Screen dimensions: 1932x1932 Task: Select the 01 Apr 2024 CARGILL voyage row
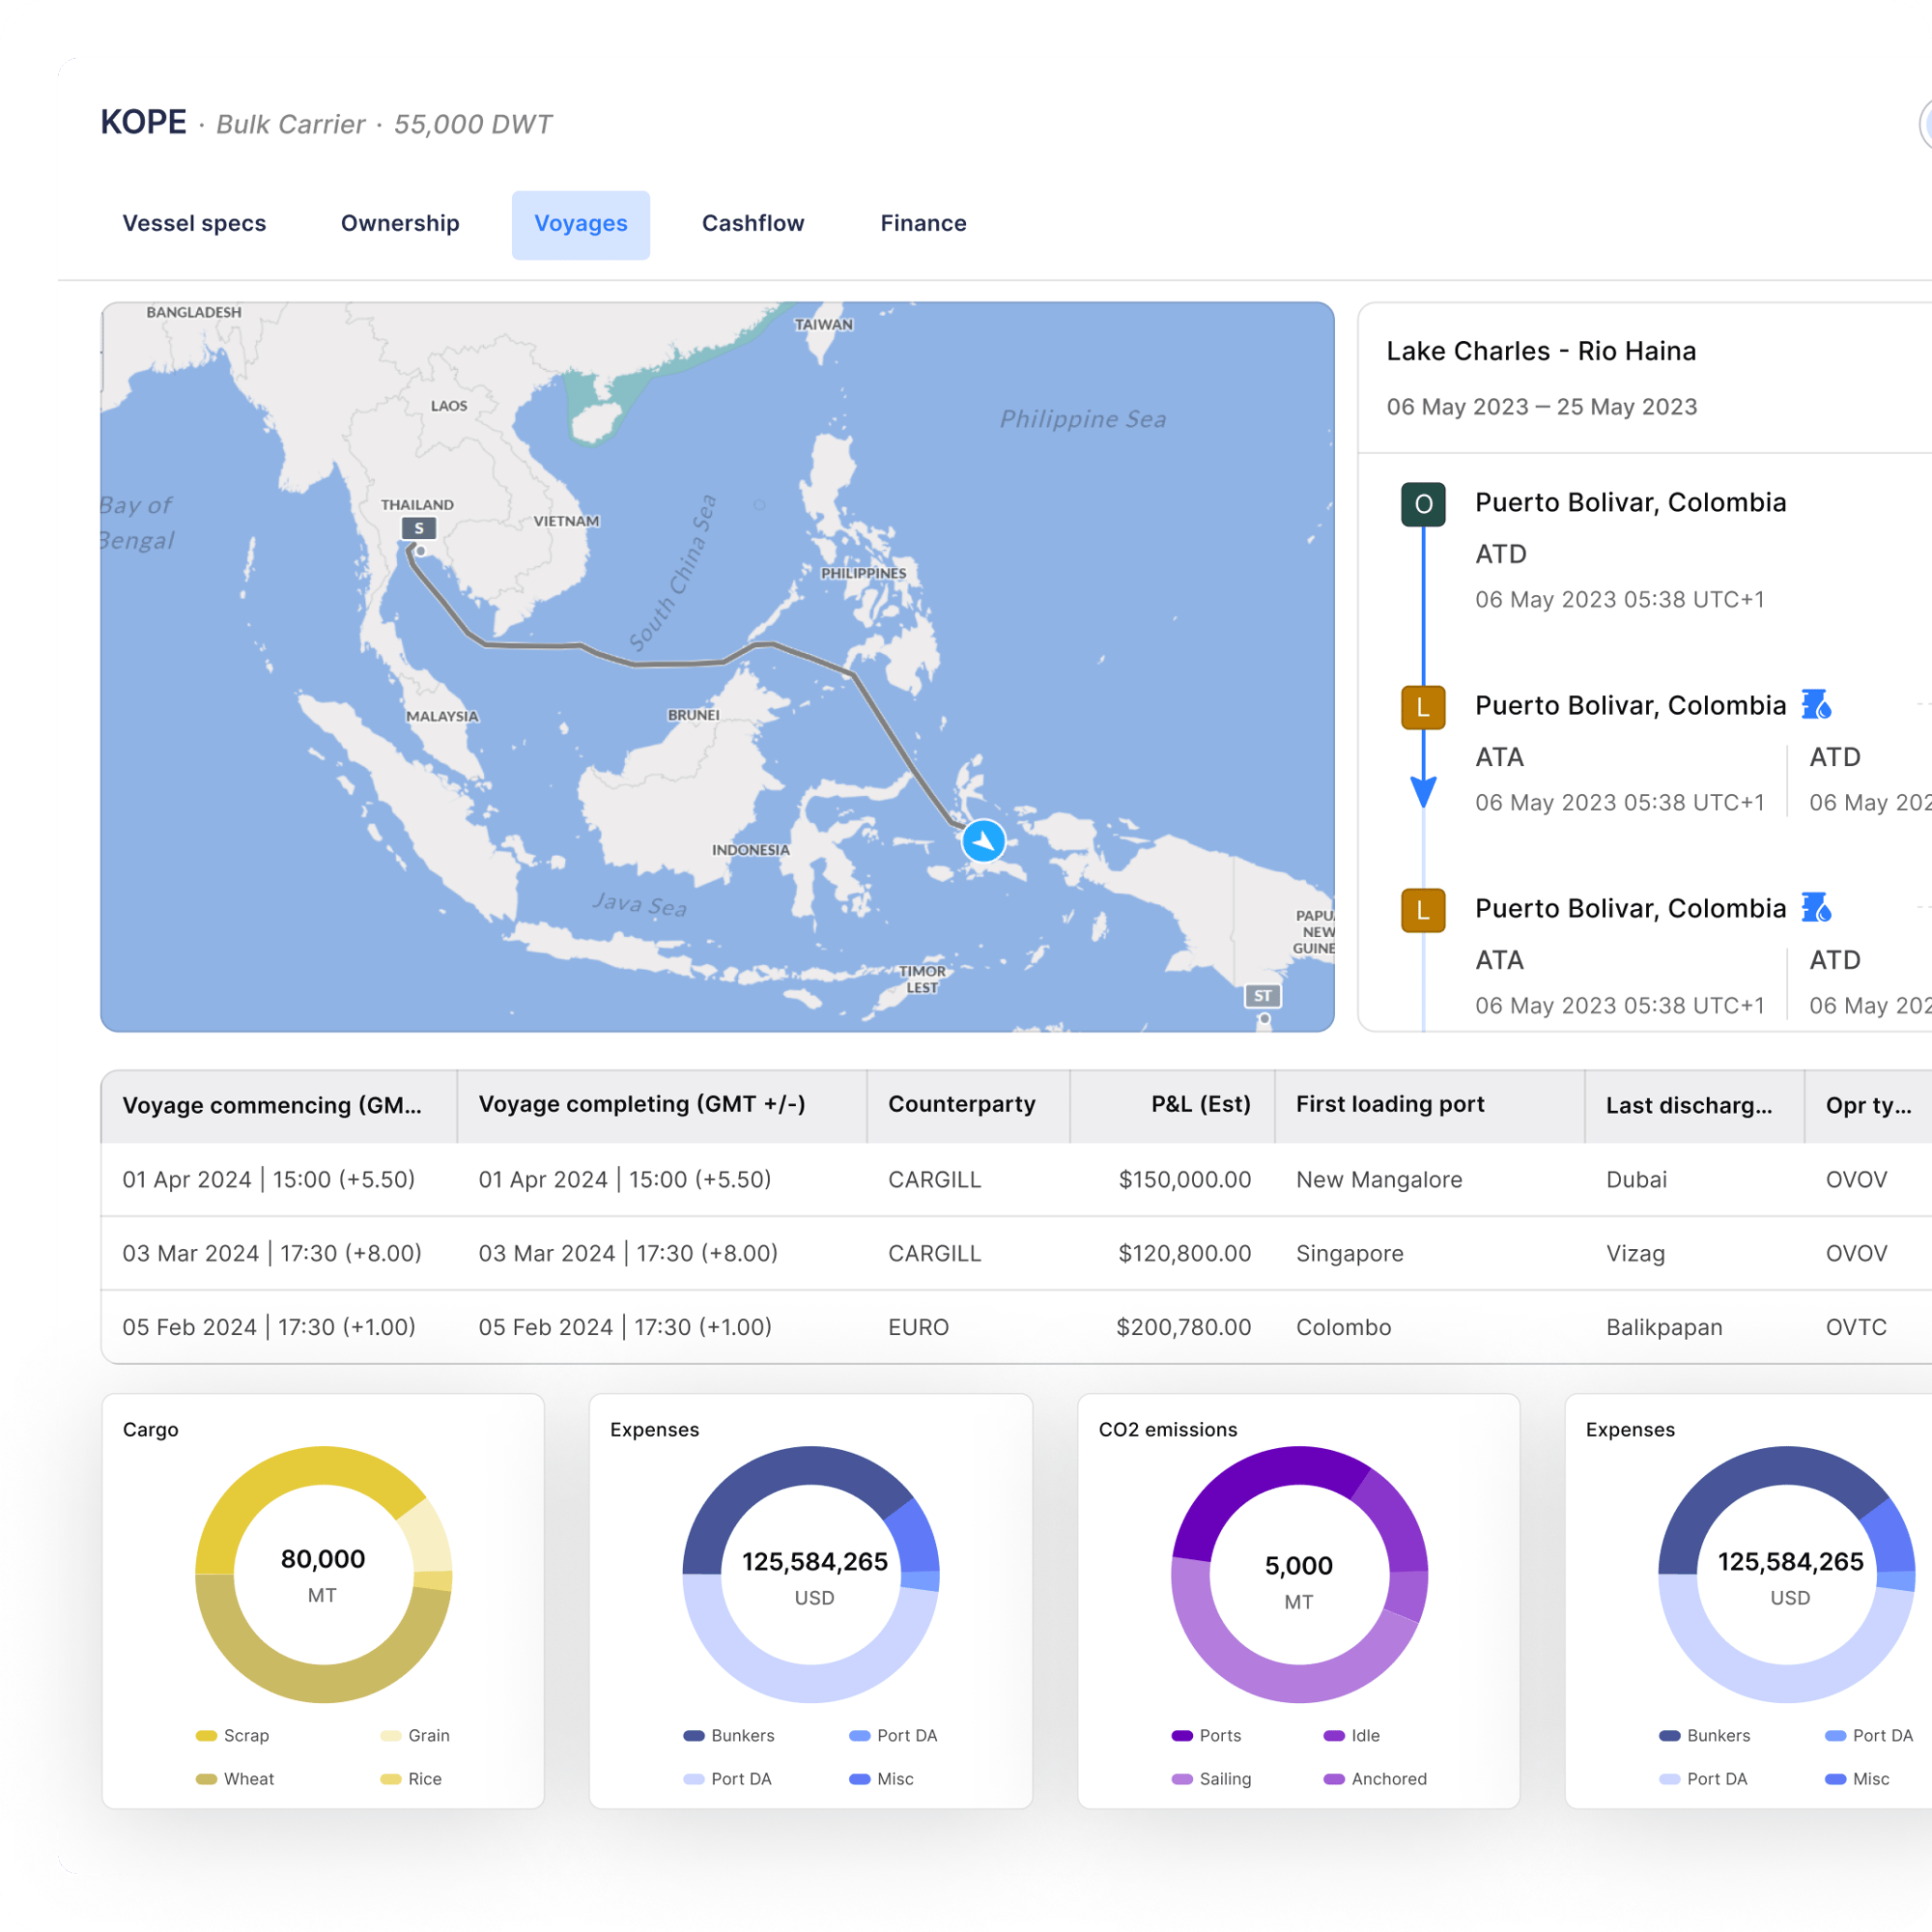[1016, 1180]
